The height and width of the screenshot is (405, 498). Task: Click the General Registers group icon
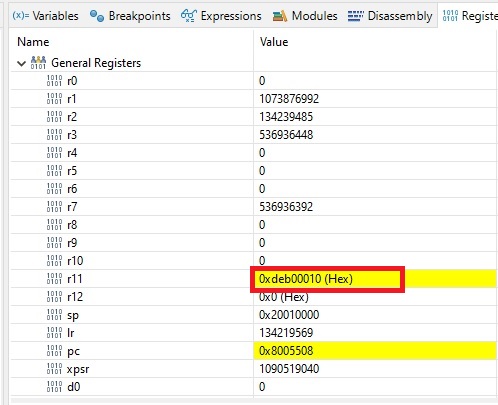(x=38, y=63)
